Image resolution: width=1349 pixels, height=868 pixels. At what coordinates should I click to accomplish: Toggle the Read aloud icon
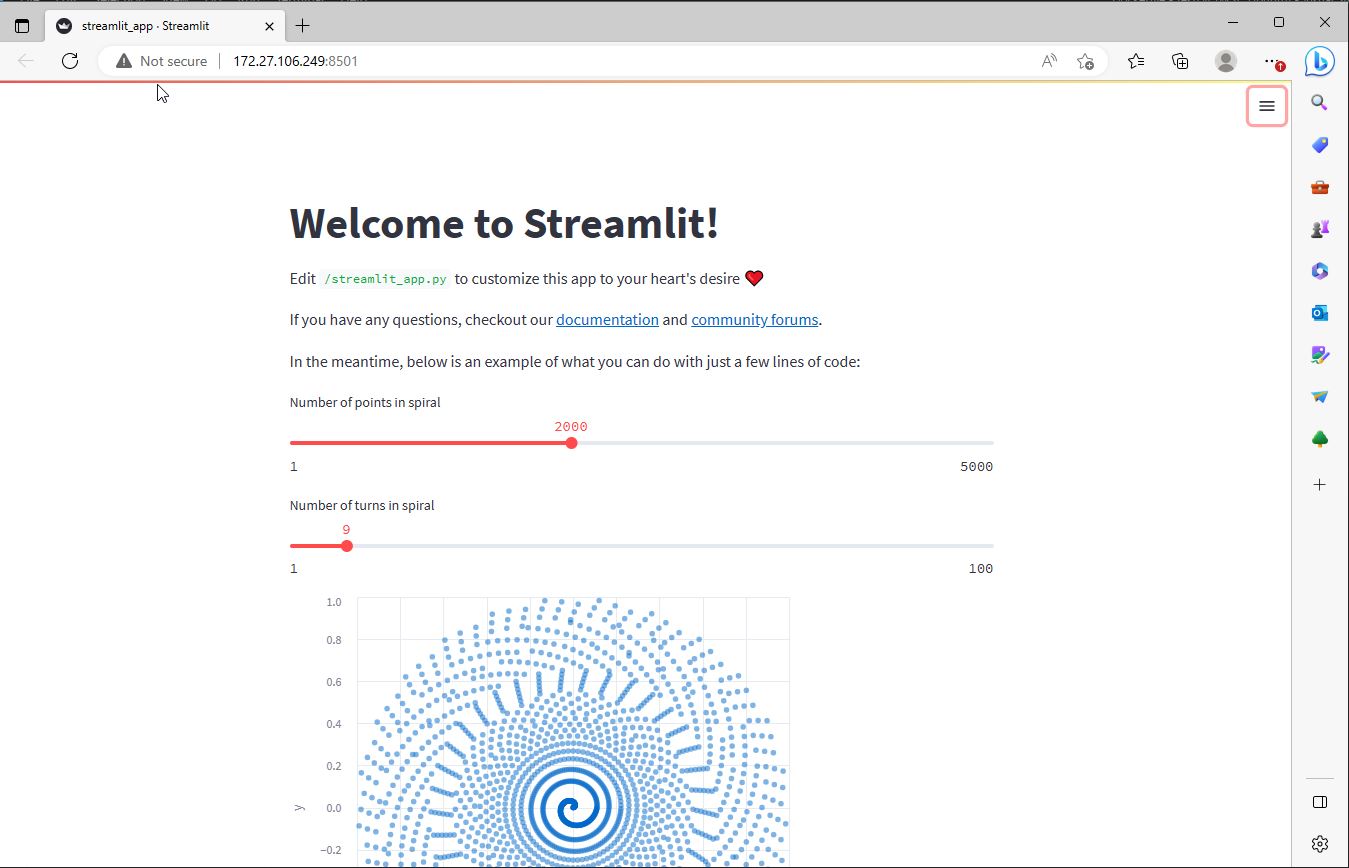pos(1049,61)
